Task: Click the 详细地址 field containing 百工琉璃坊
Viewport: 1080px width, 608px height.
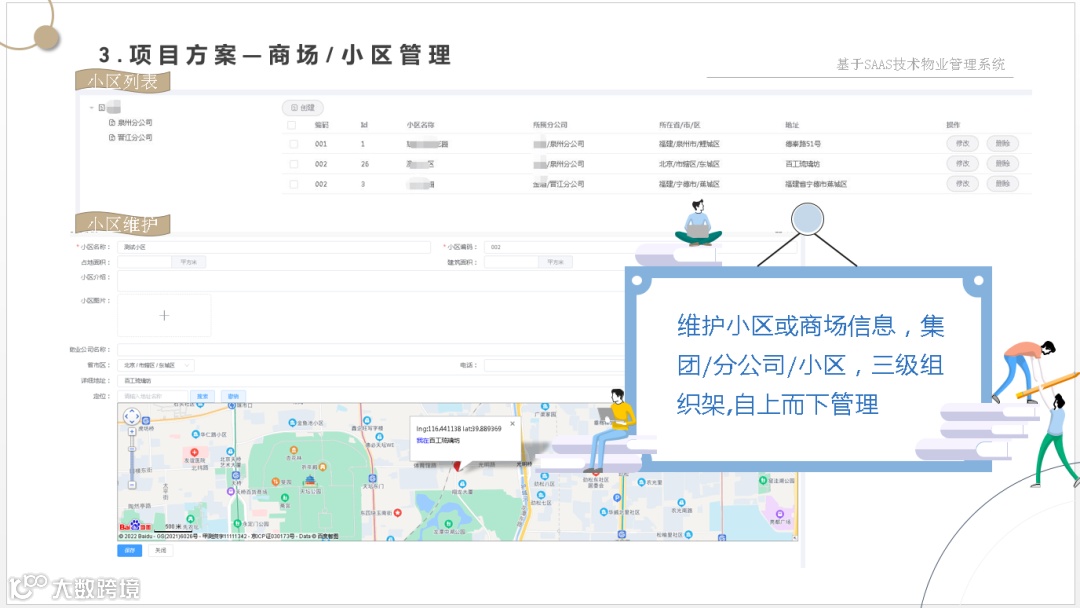Action: click(x=372, y=381)
